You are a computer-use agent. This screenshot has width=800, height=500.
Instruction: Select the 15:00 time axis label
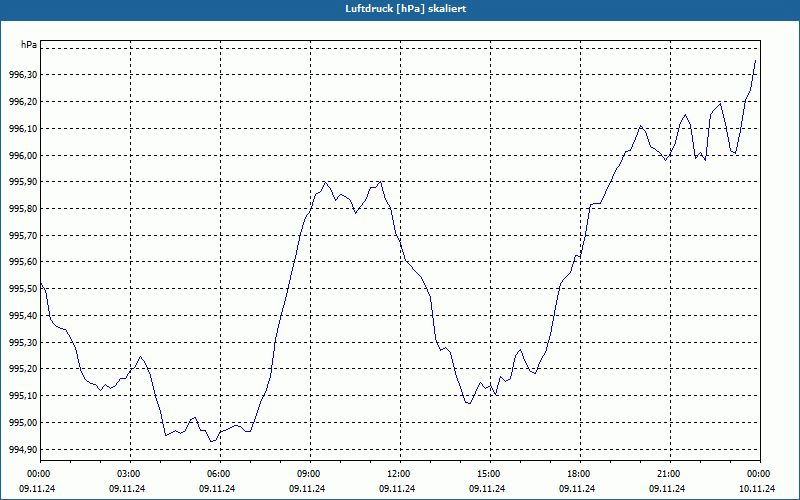(x=490, y=474)
